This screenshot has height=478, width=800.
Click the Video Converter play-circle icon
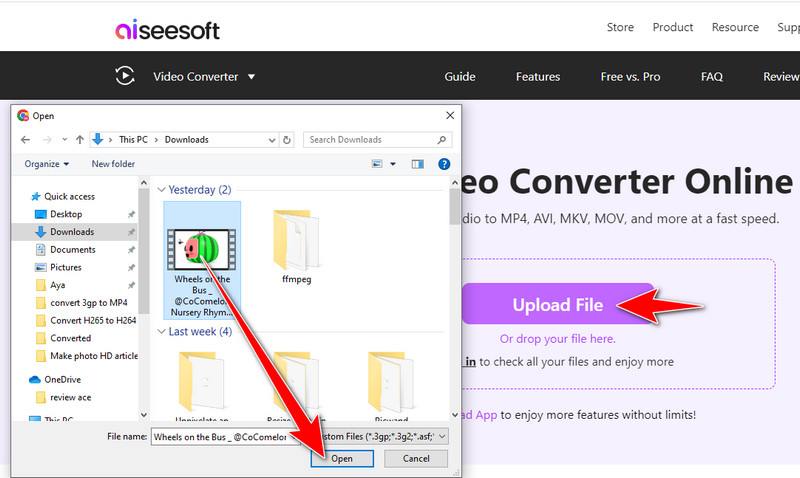pyautogui.click(x=125, y=77)
